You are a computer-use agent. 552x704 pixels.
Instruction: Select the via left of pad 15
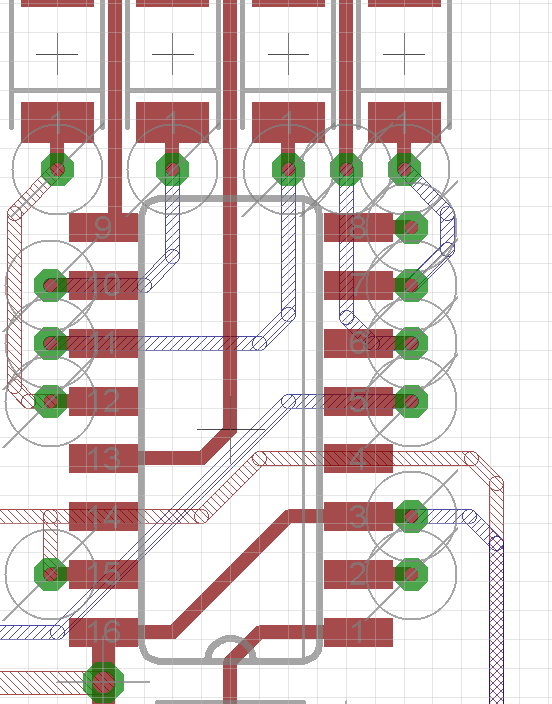pos(51,574)
